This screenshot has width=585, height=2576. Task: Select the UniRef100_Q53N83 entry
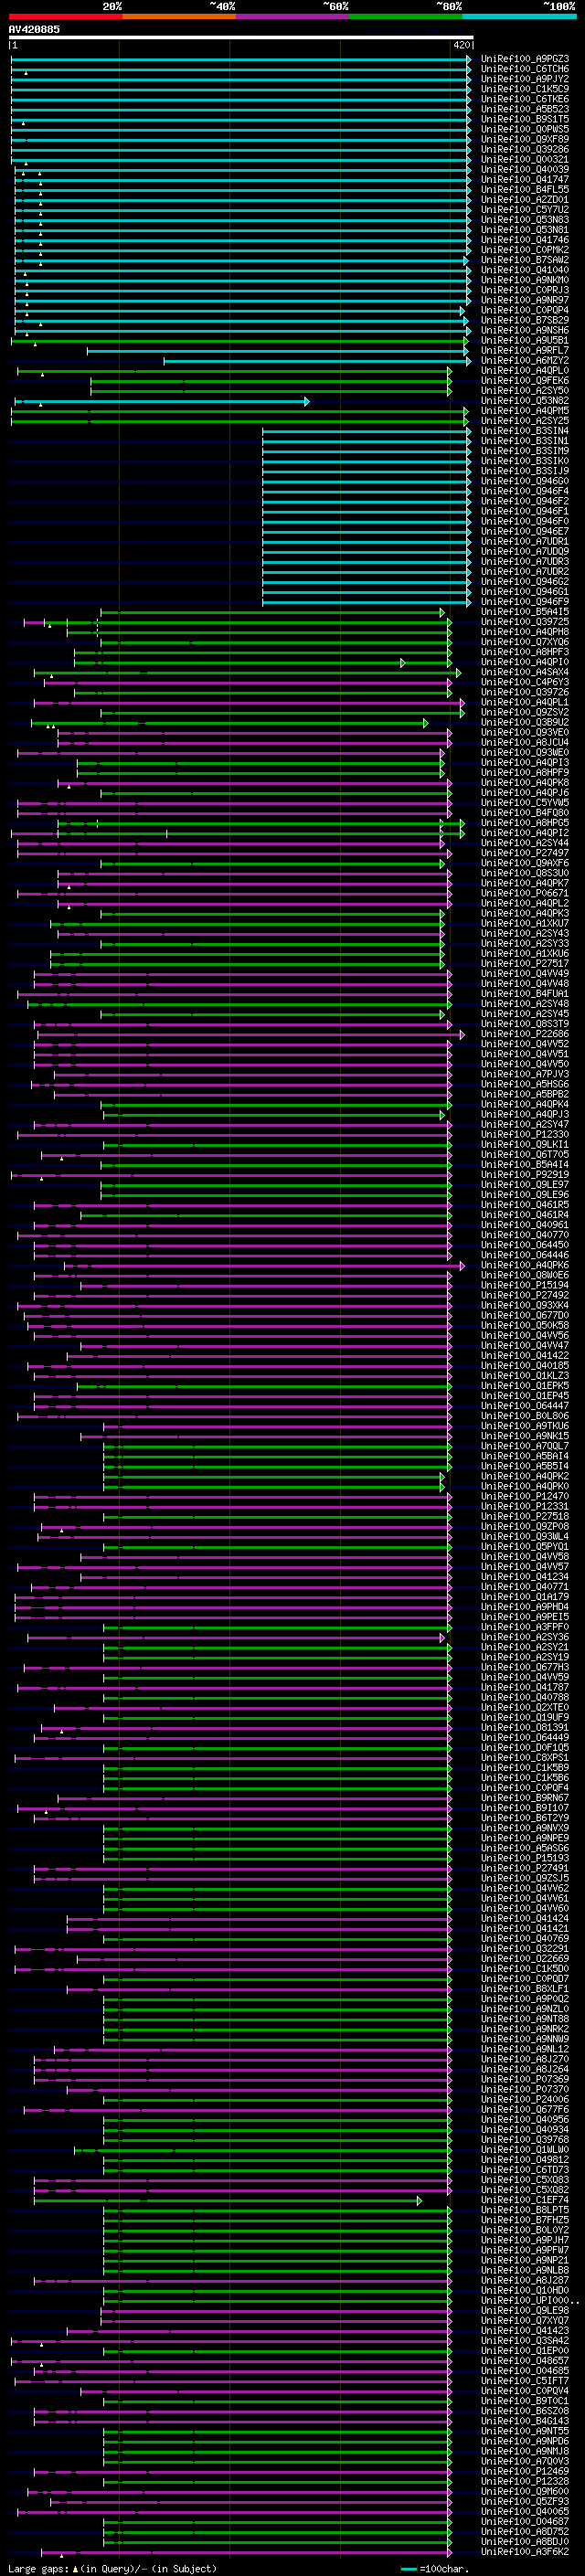point(525,220)
